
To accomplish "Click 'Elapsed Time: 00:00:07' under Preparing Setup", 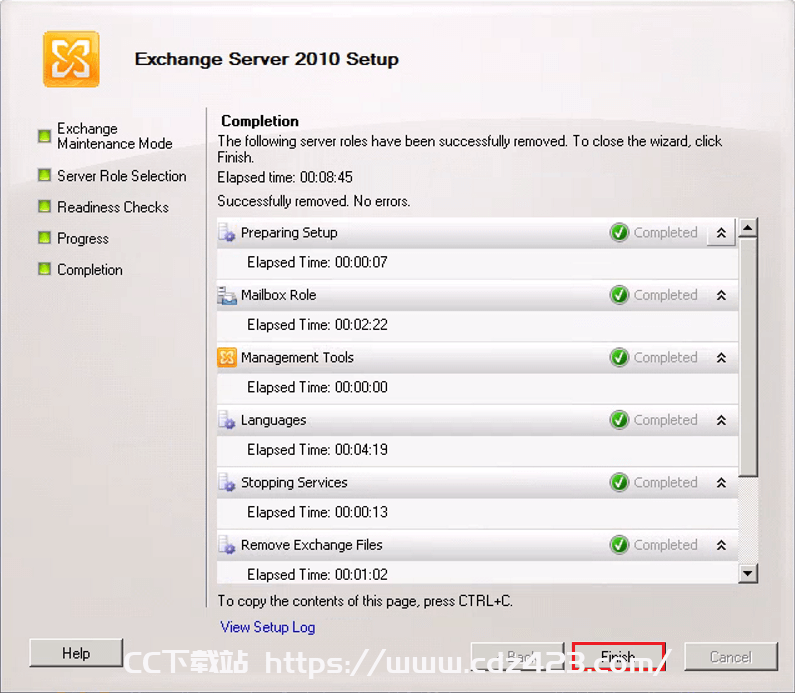I will [317, 263].
